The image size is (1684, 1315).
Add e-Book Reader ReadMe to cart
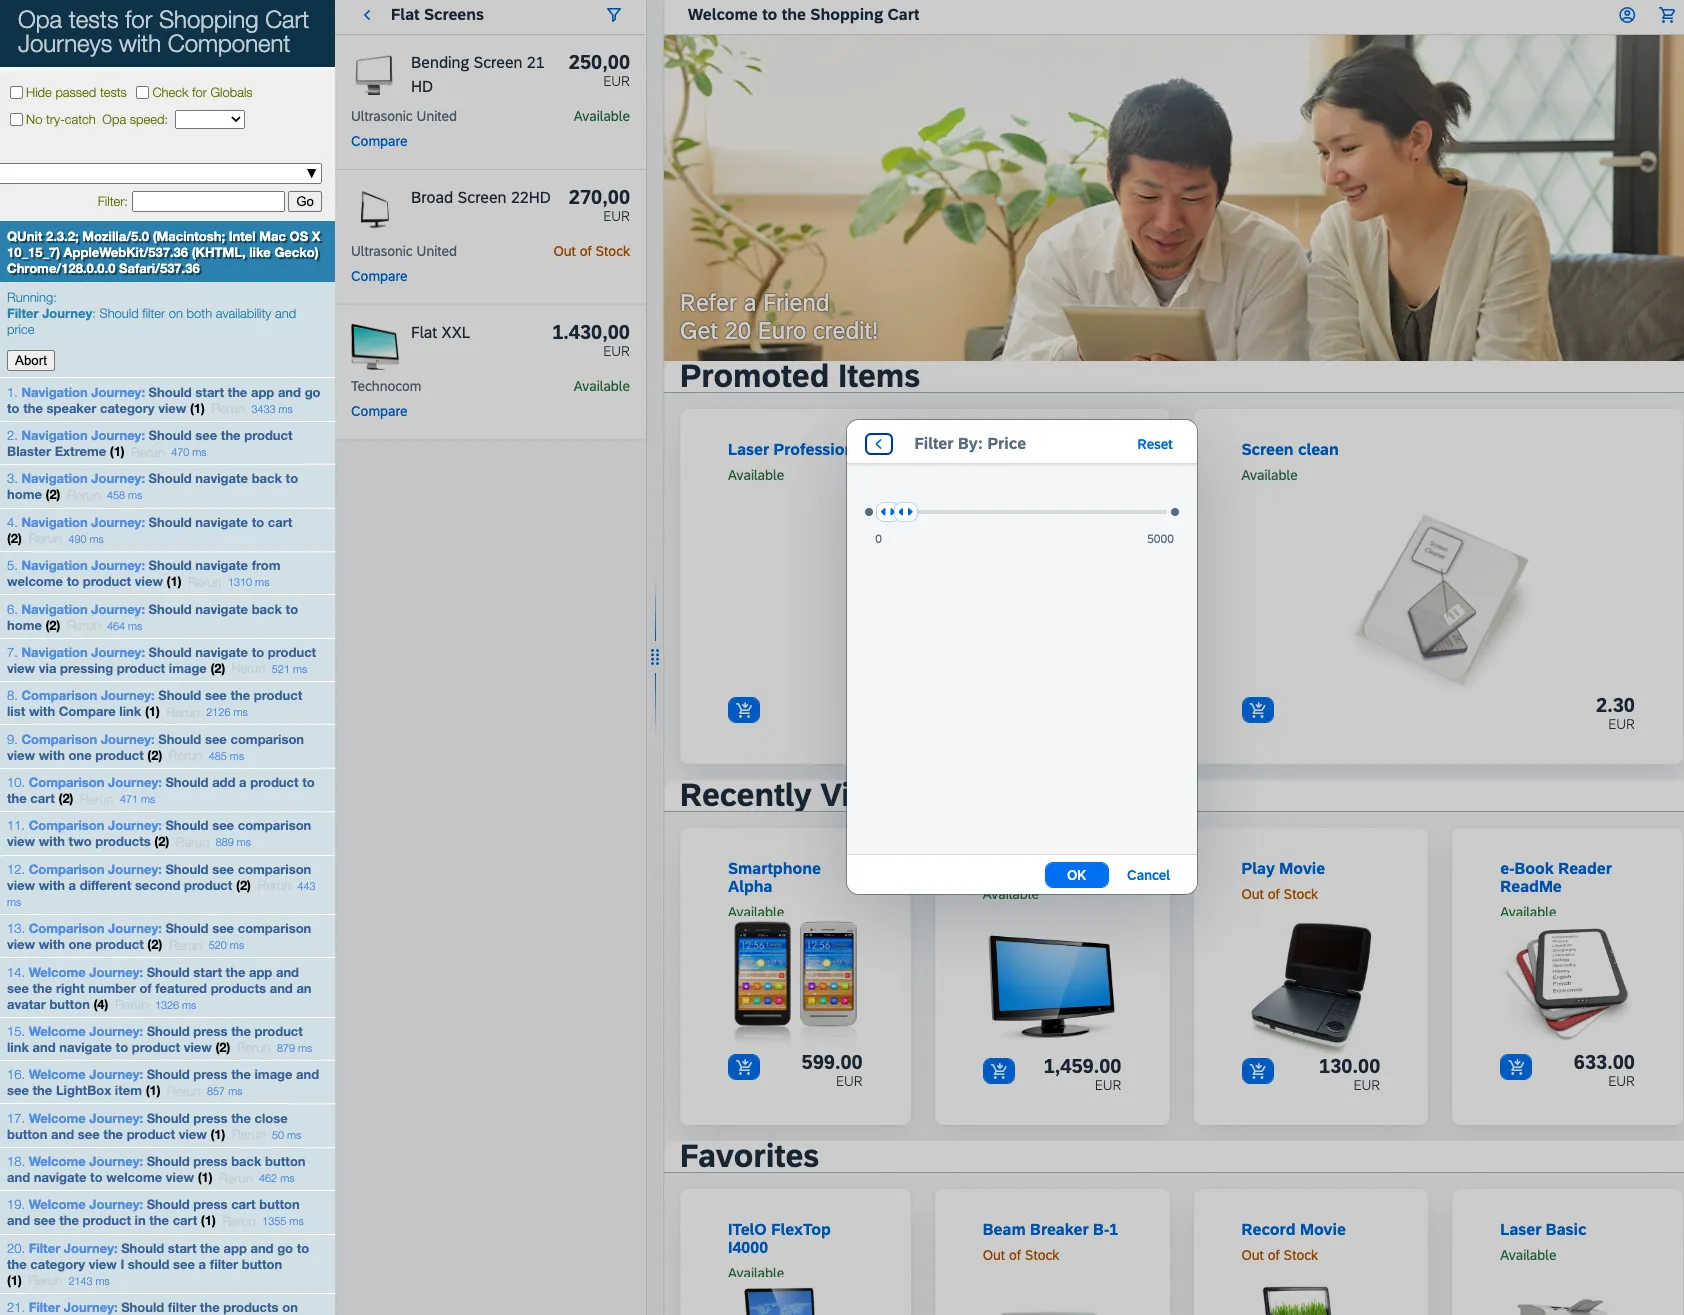1515,1067
